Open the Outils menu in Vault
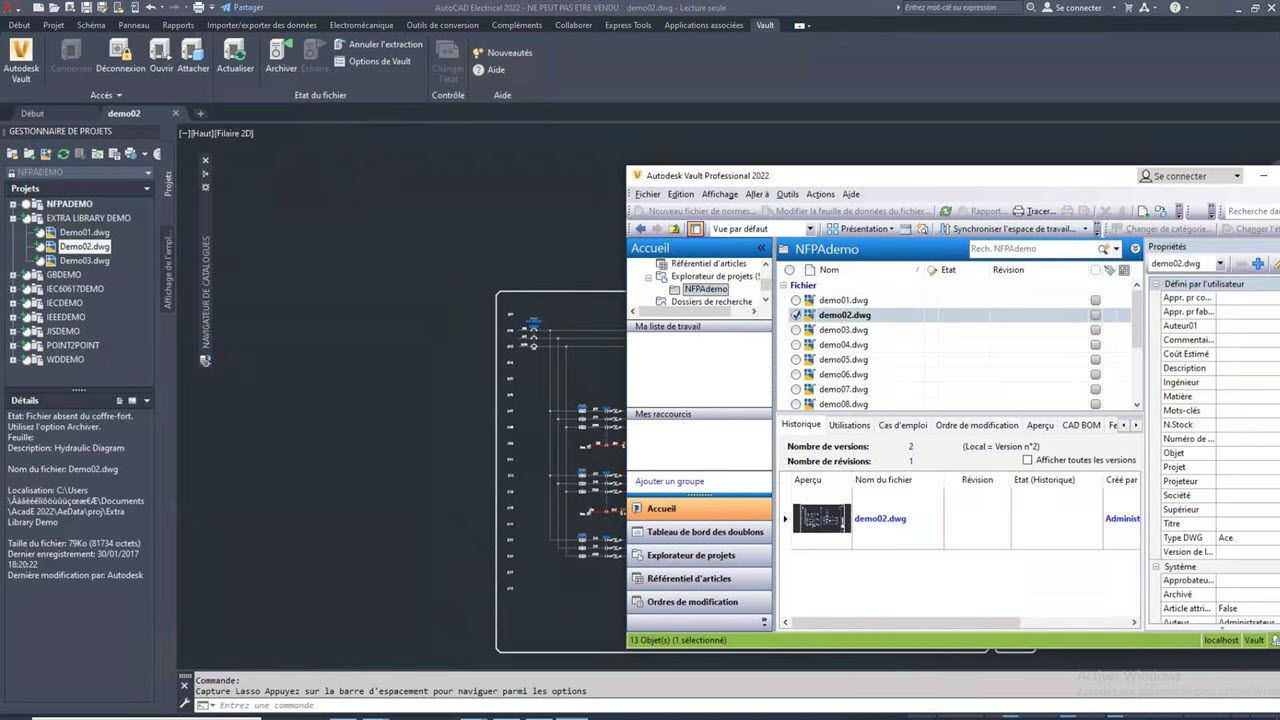1280x720 pixels. 787,194
